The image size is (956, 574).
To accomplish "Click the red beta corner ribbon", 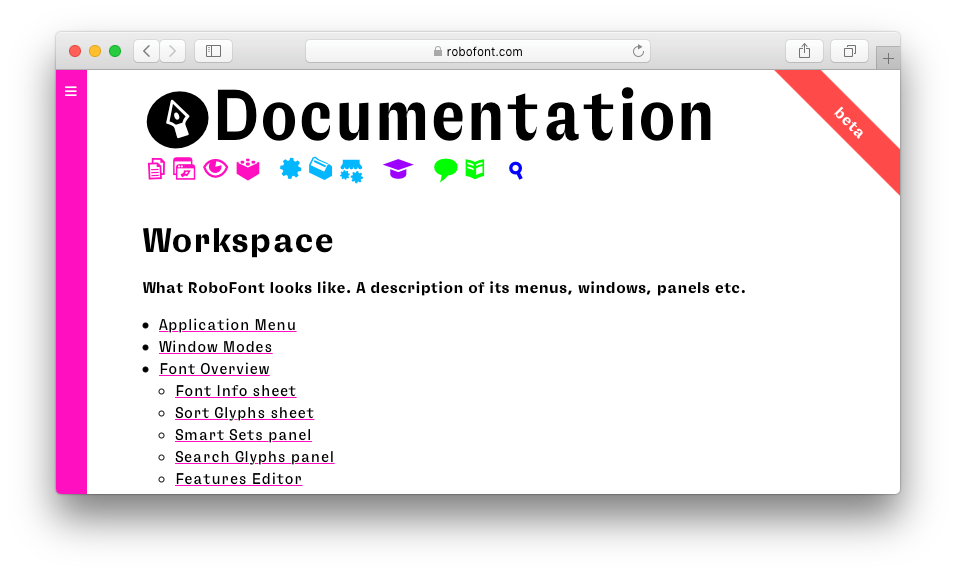I will click(x=847, y=123).
